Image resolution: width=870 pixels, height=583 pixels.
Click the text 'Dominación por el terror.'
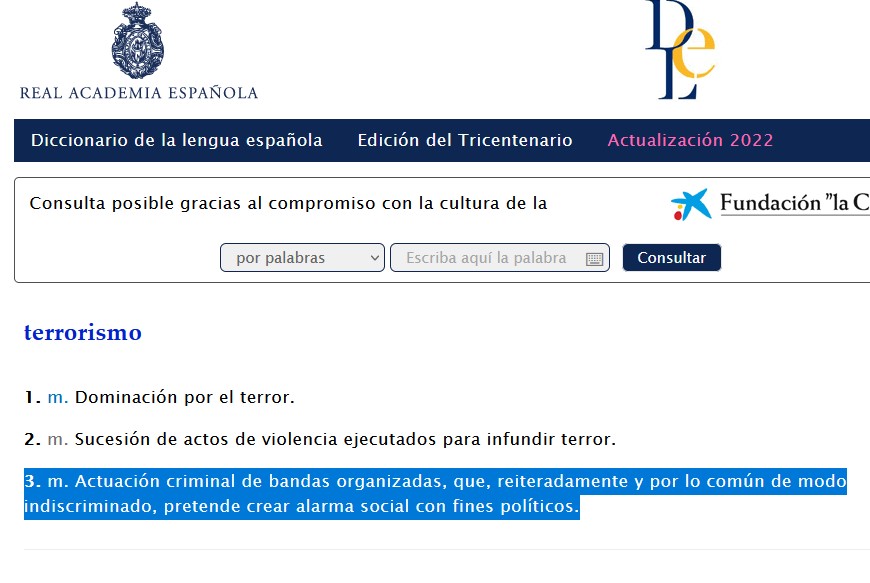(185, 397)
